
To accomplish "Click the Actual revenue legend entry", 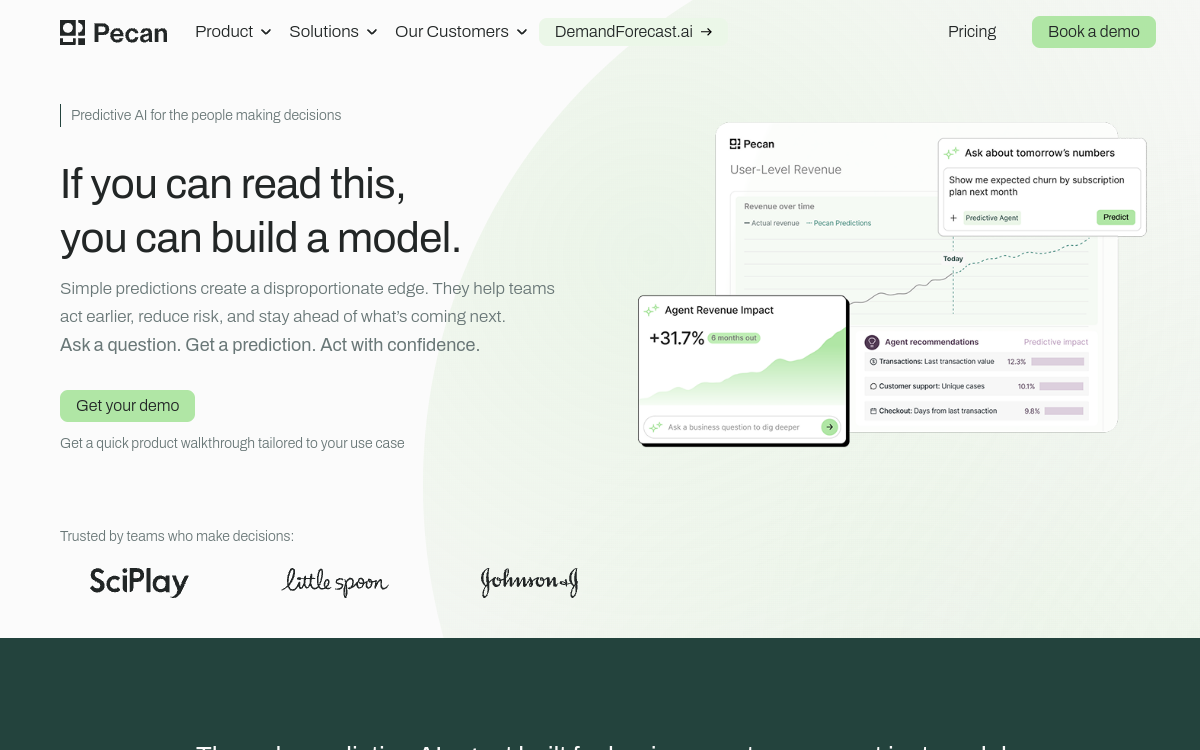I will click(x=772, y=223).
